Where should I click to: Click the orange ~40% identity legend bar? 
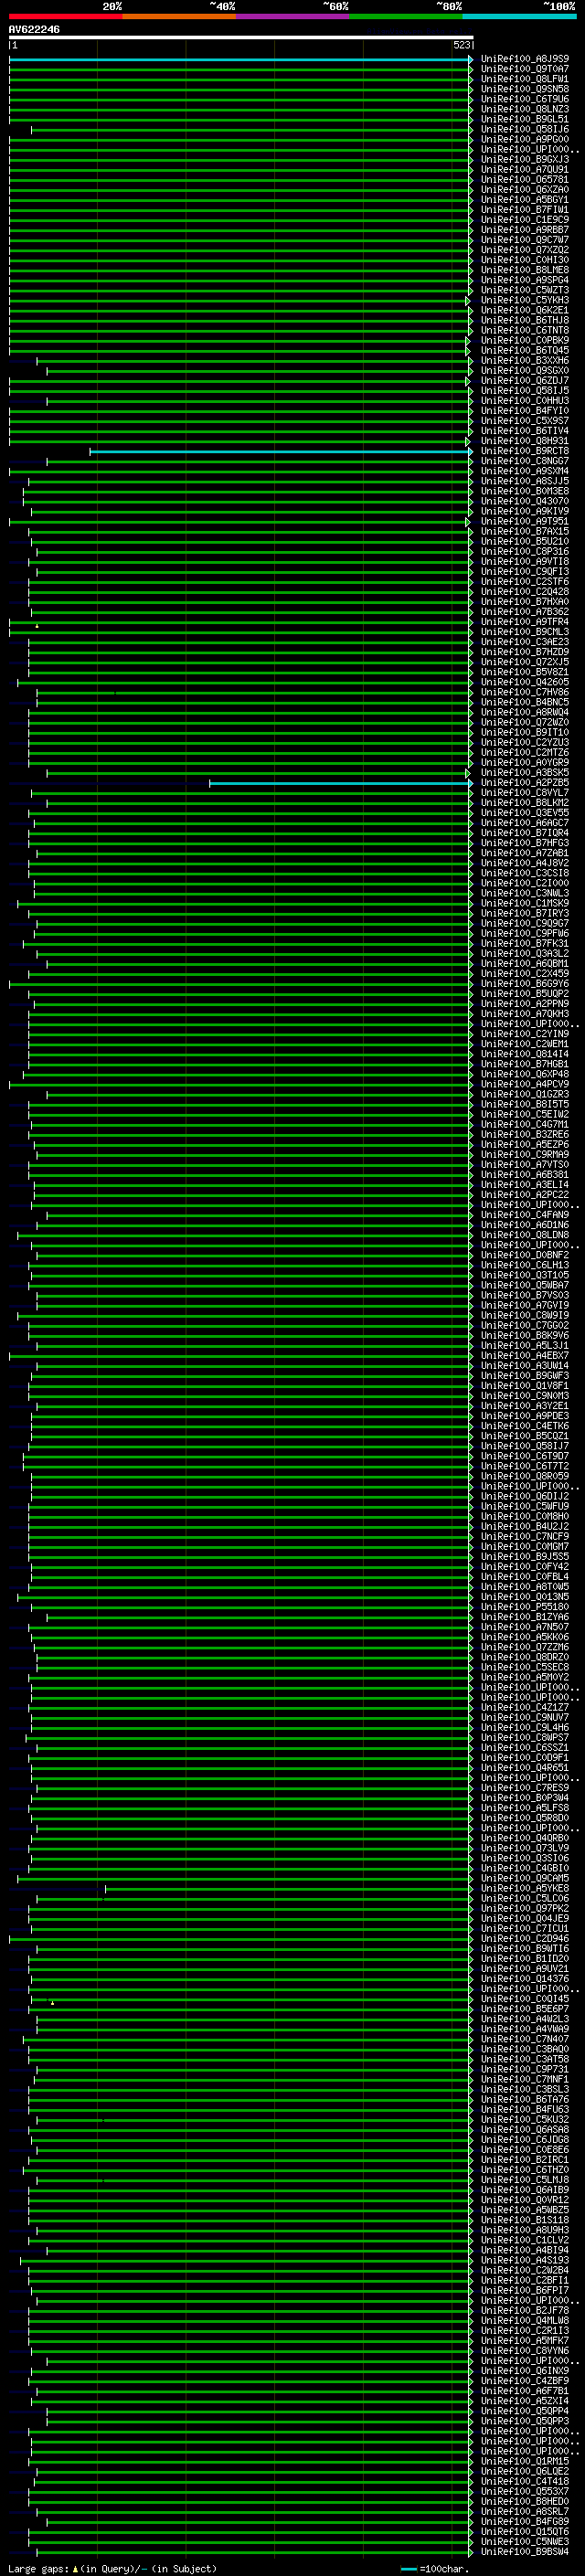[x=179, y=17]
